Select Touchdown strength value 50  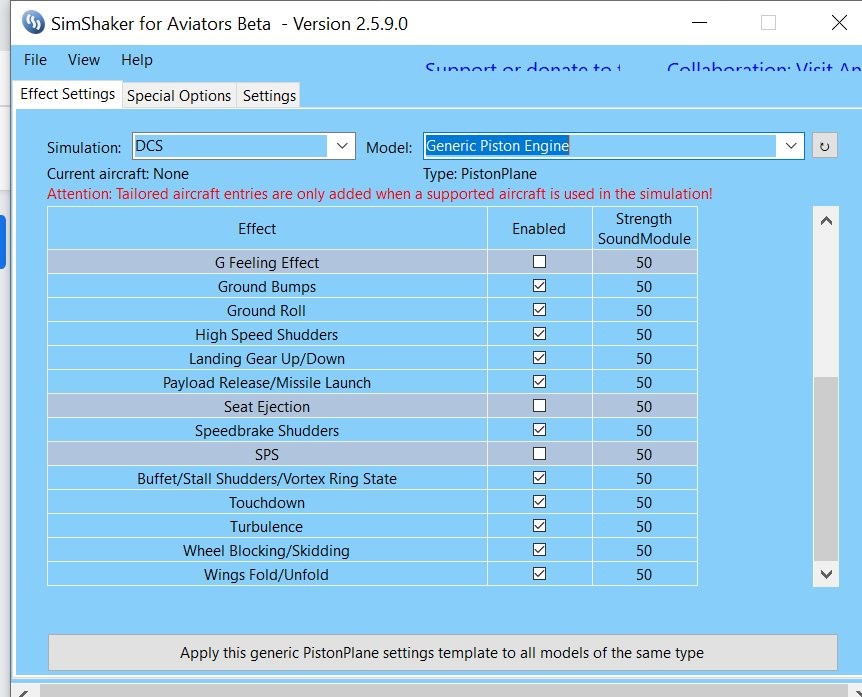[x=644, y=502]
